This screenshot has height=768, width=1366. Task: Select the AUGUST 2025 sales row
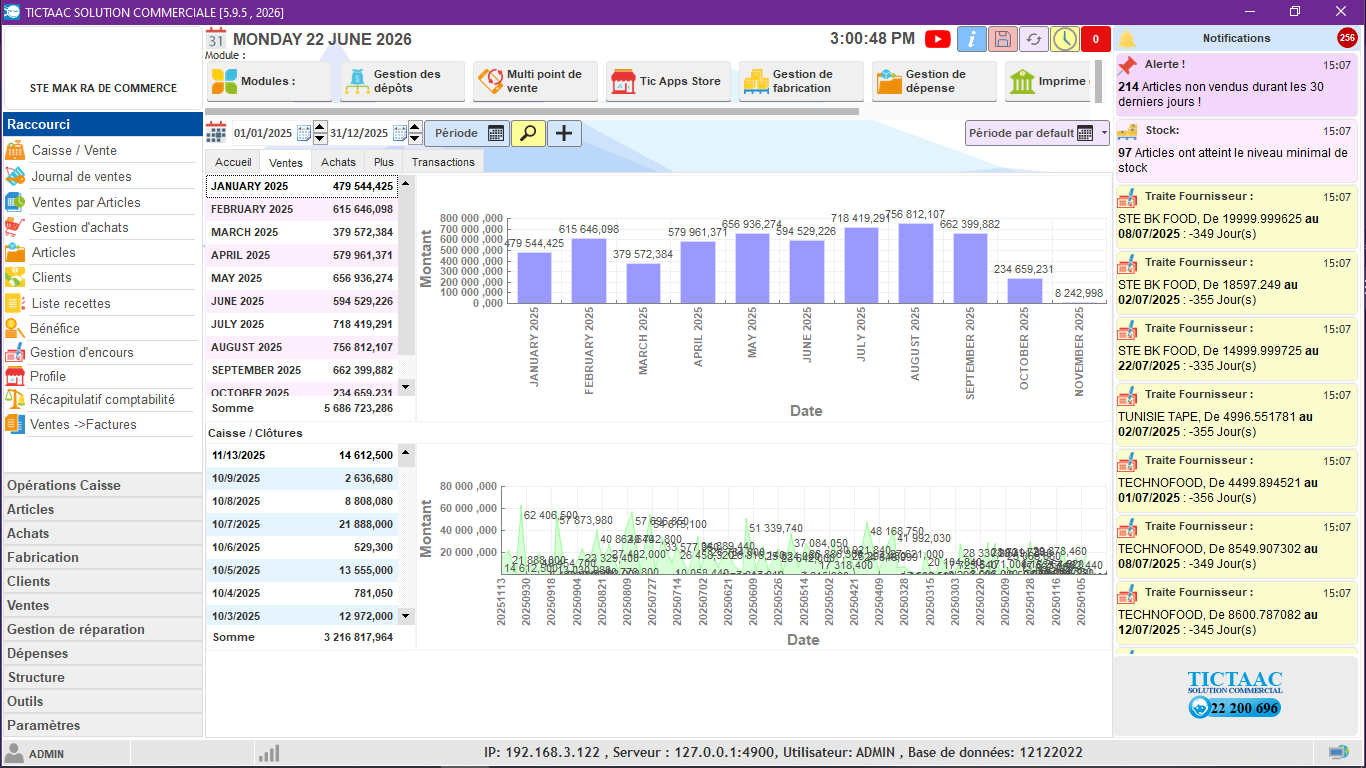(x=302, y=347)
